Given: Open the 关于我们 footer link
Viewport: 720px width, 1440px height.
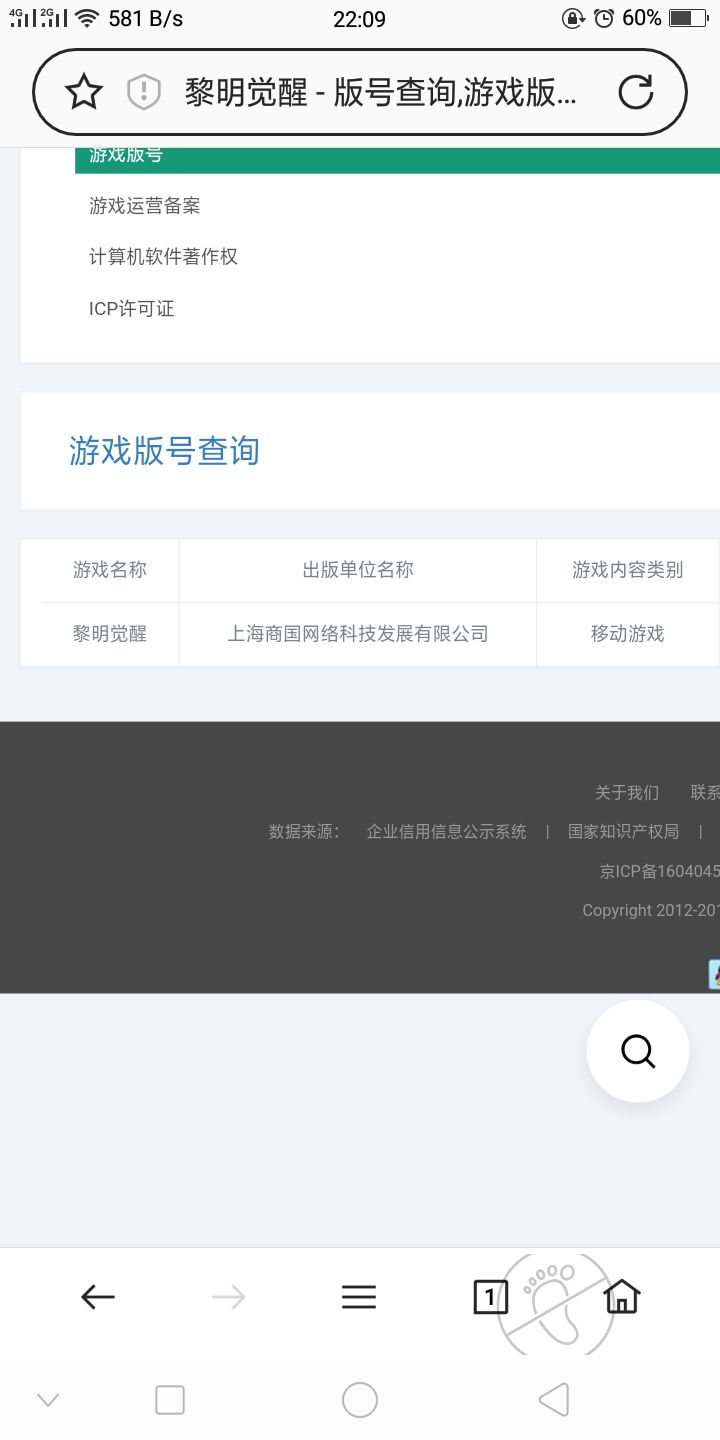Looking at the screenshot, I should click(x=627, y=793).
